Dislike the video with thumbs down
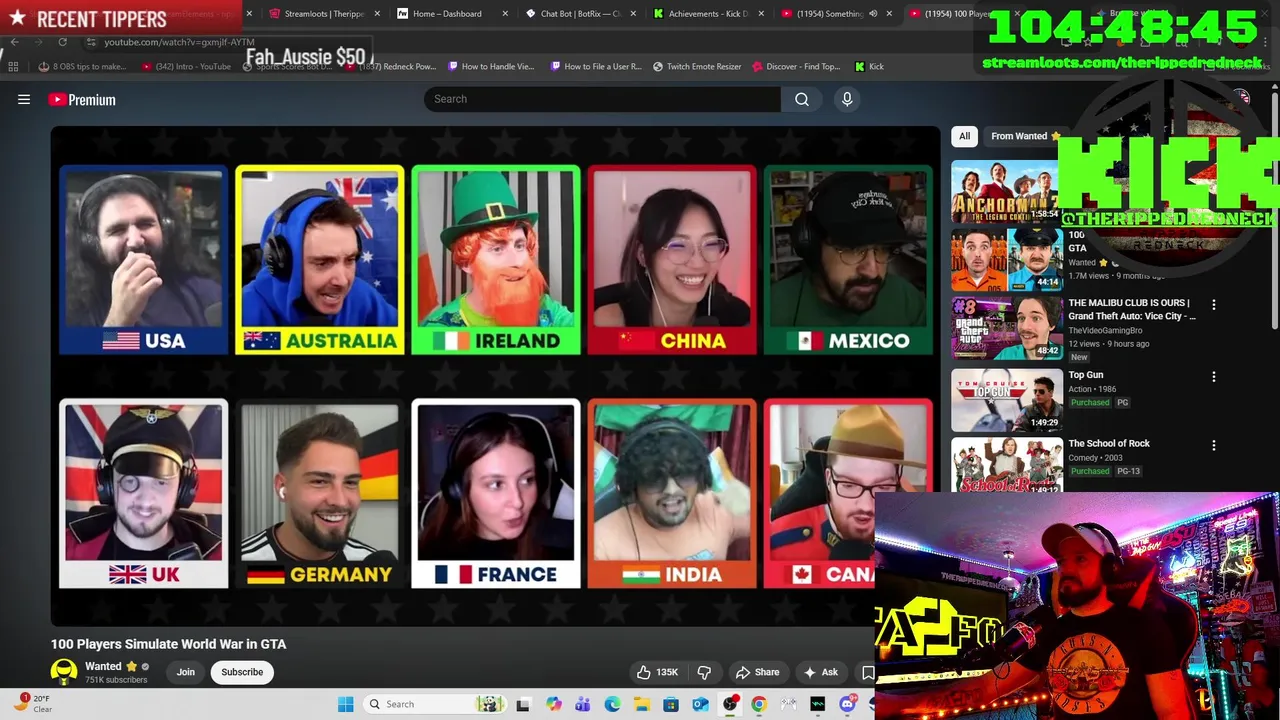This screenshot has width=1280, height=720. [x=704, y=672]
